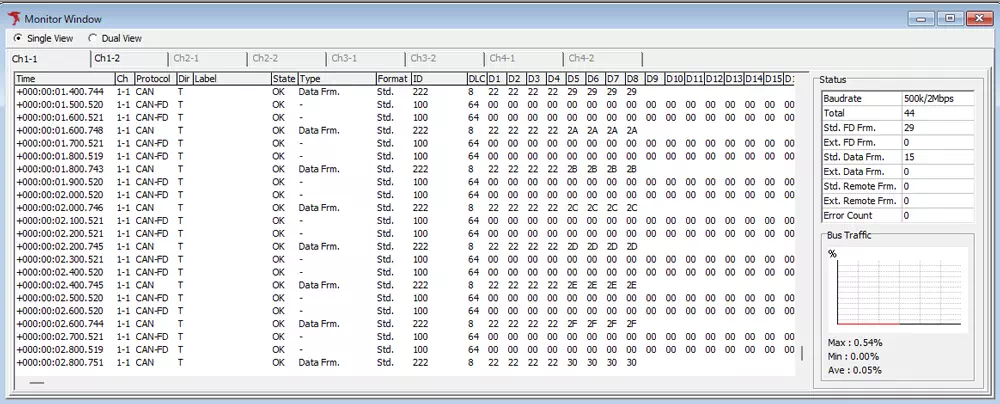Click the Monitor Window title bar icon

point(14,19)
